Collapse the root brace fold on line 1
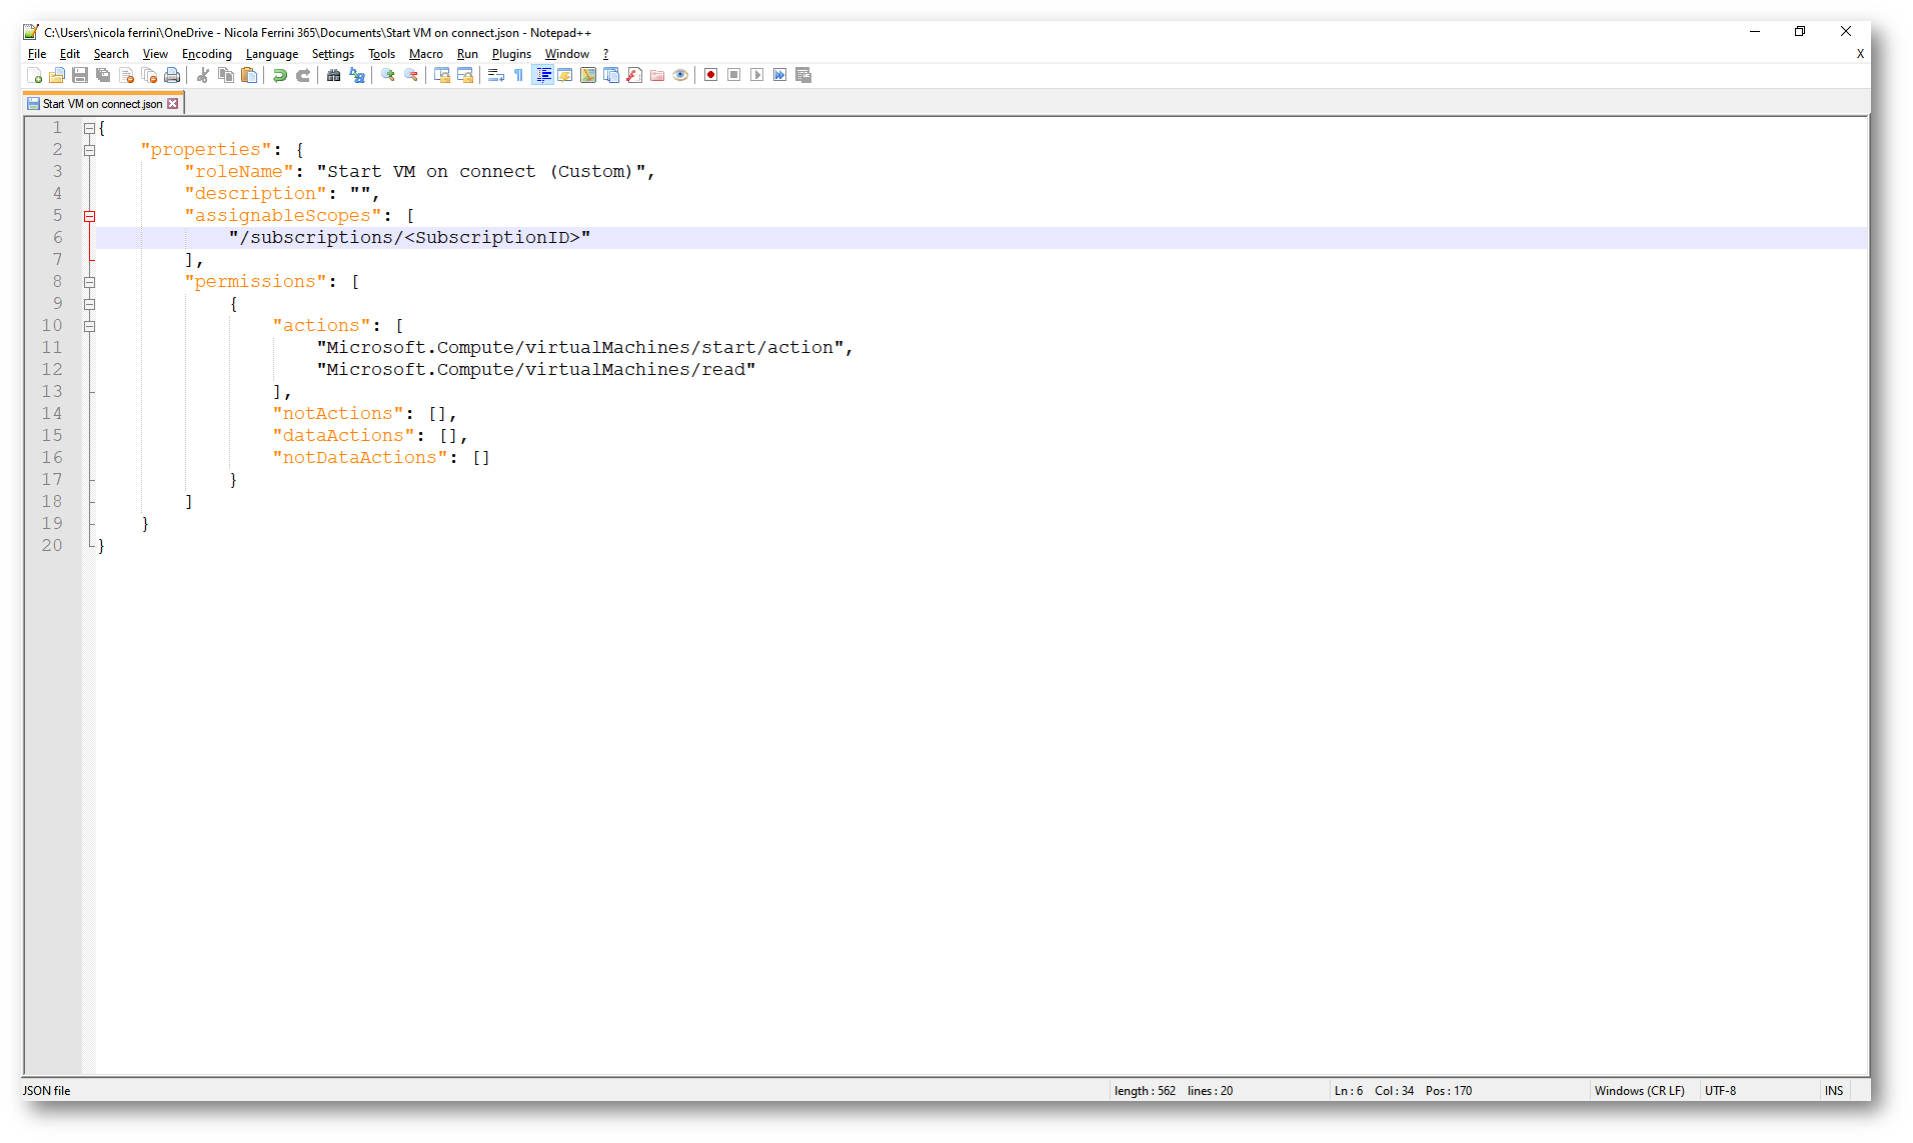1913x1143 pixels. point(89,128)
